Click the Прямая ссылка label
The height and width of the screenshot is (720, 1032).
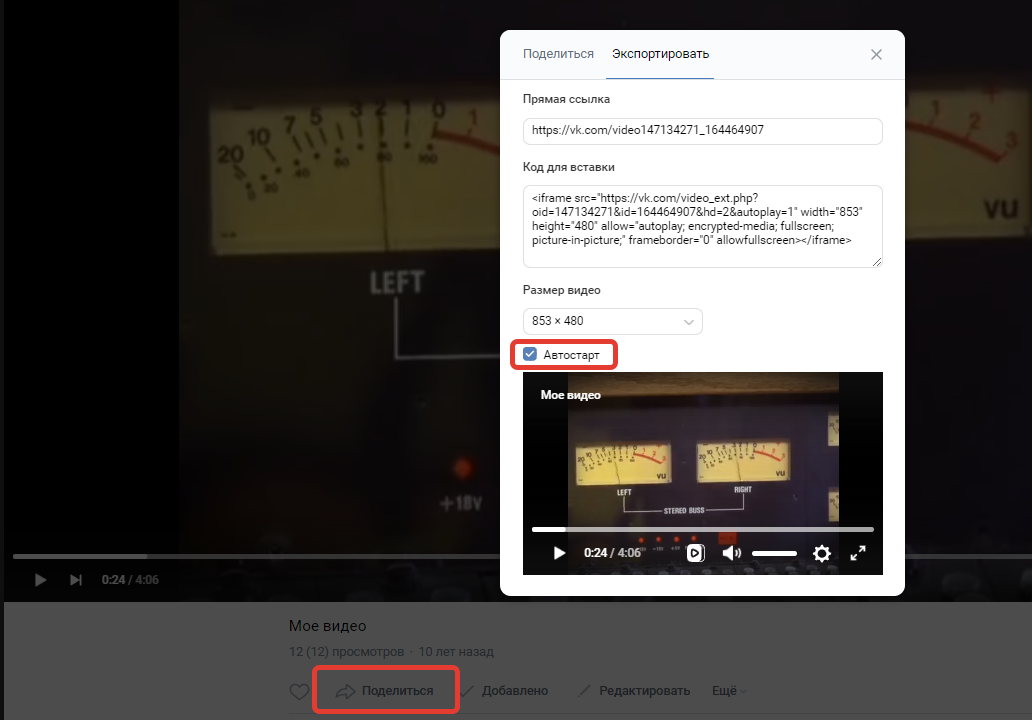click(566, 99)
